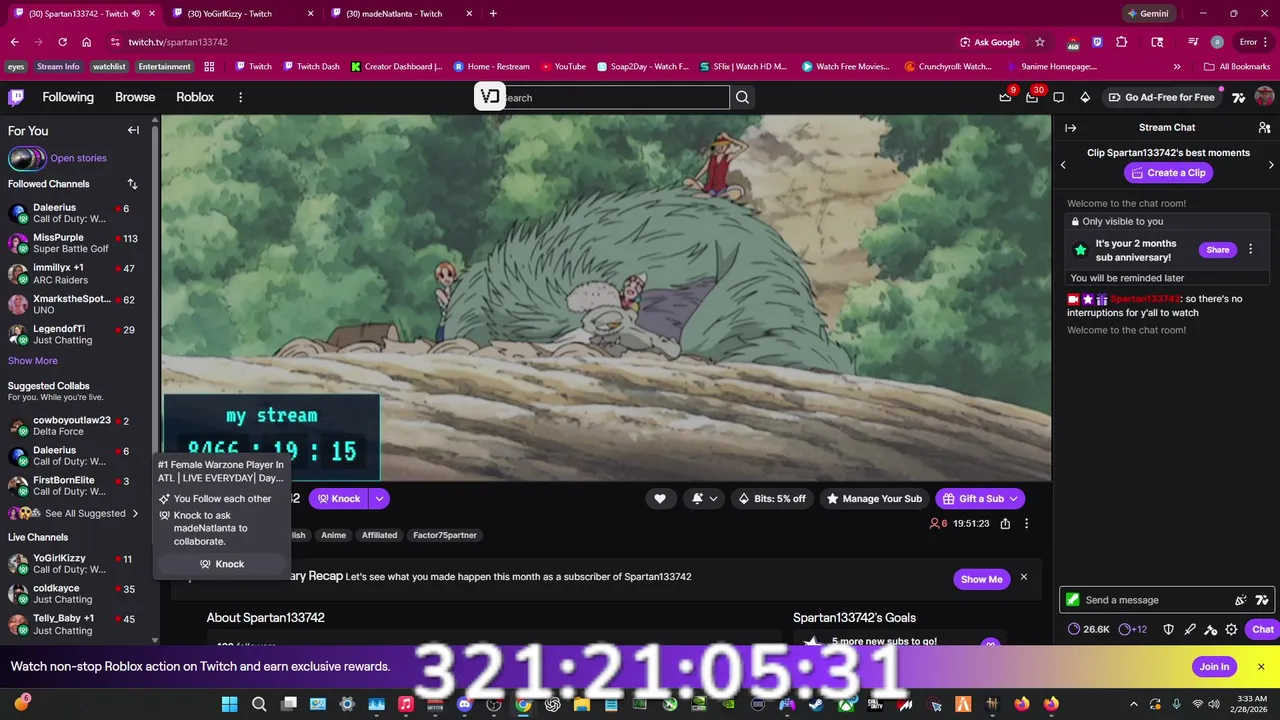Select the Factor75partner tag
This screenshot has width=1280, height=720.
[445, 535]
